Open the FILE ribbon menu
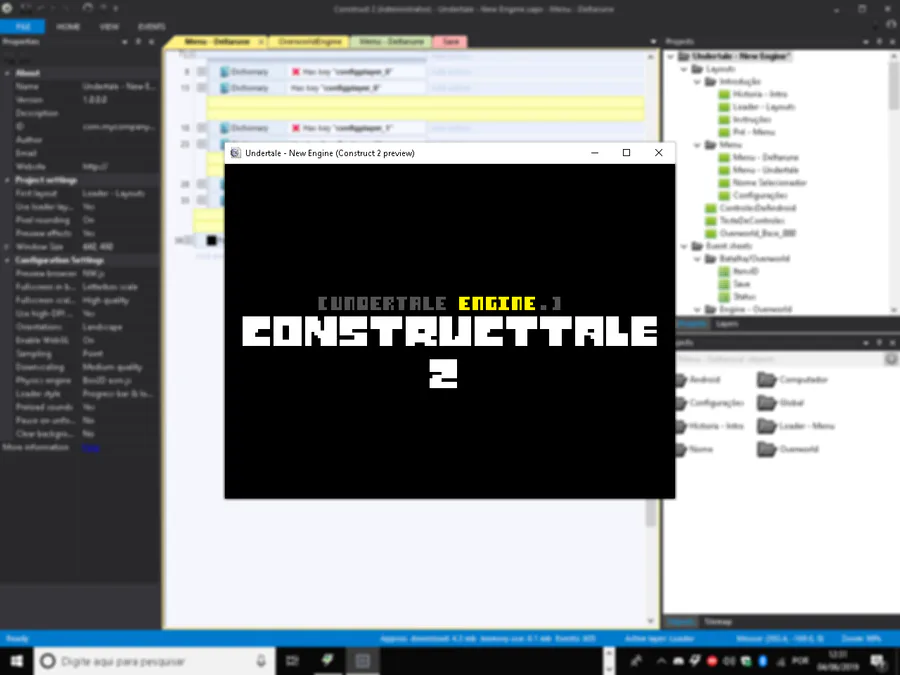This screenshot has height=675, width=900. (x=22, y=26)
